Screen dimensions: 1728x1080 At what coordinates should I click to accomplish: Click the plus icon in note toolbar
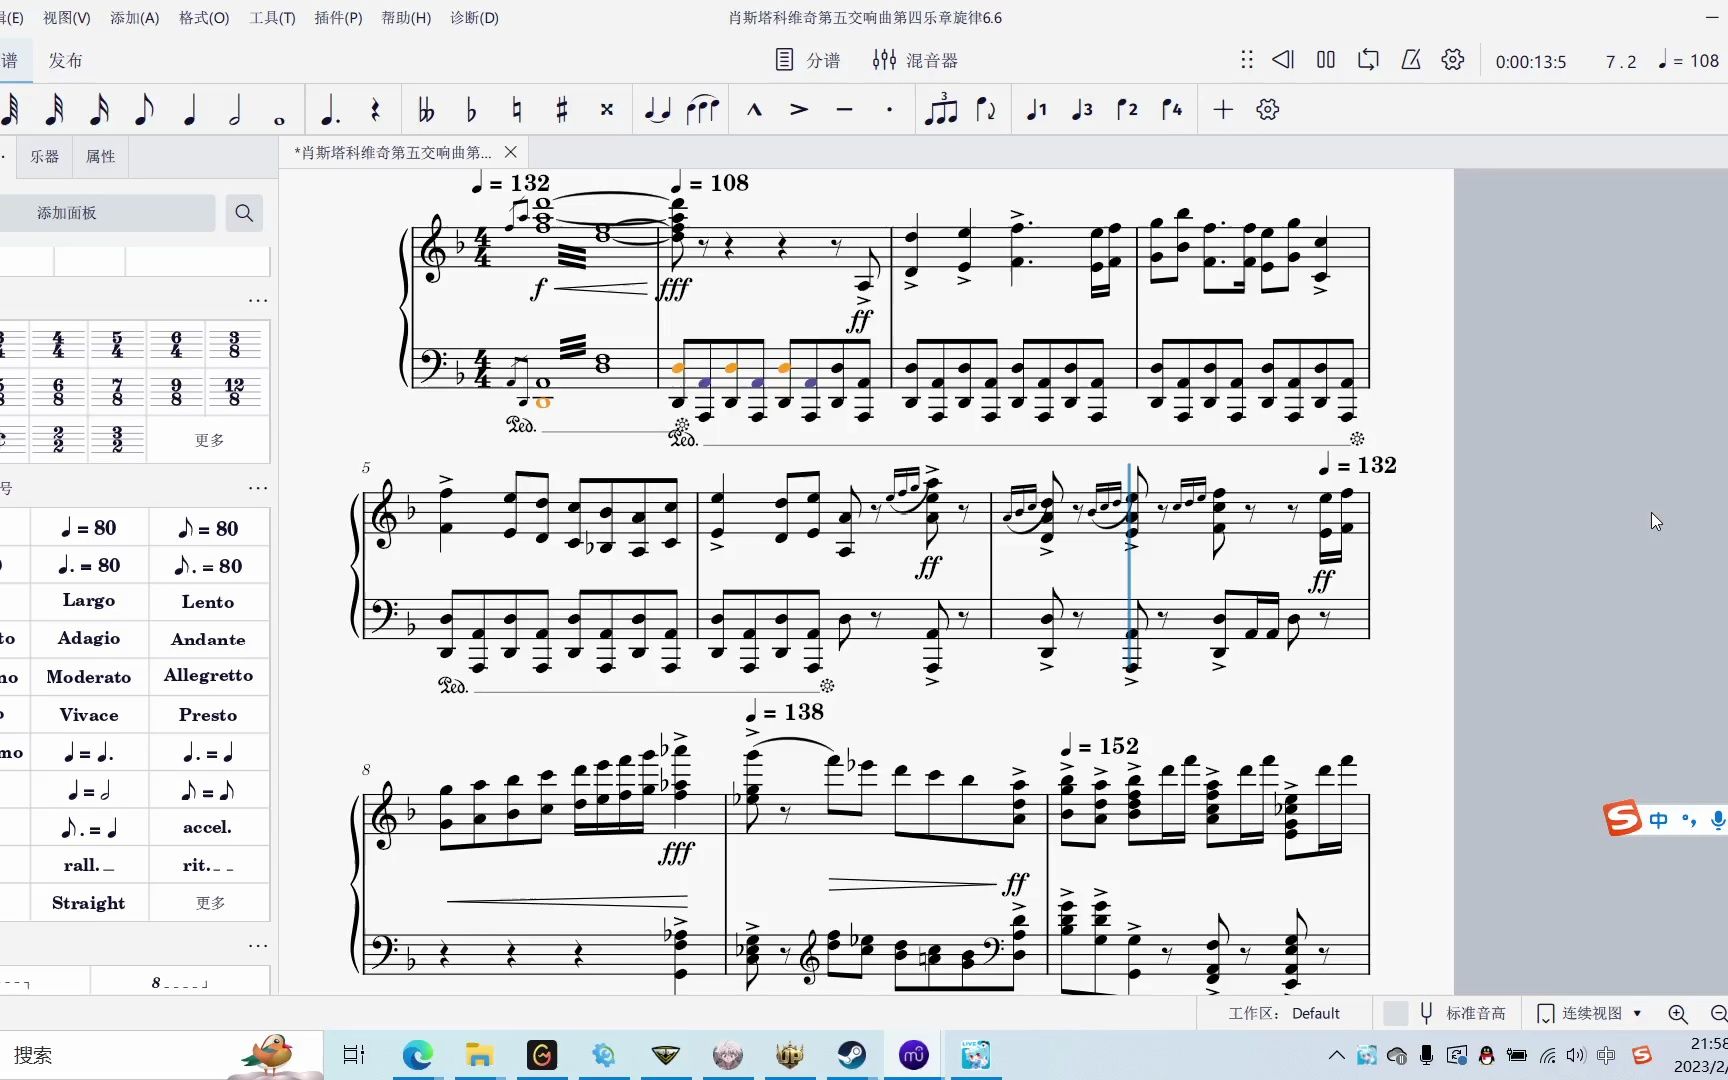coord(1223,110)
